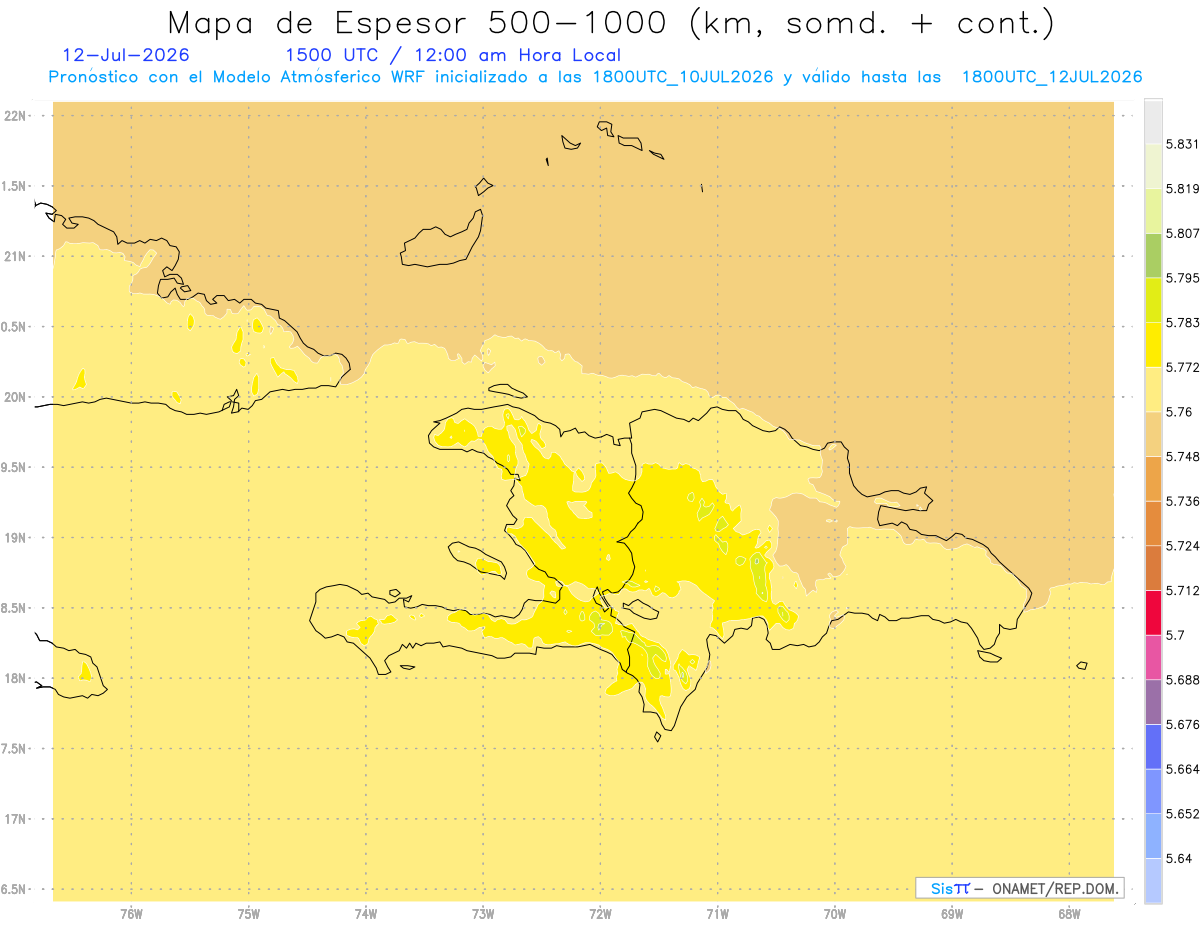Click the tan legend band below 5.76
Viewport: 1200px width, 927px height.
[1153, 434]
